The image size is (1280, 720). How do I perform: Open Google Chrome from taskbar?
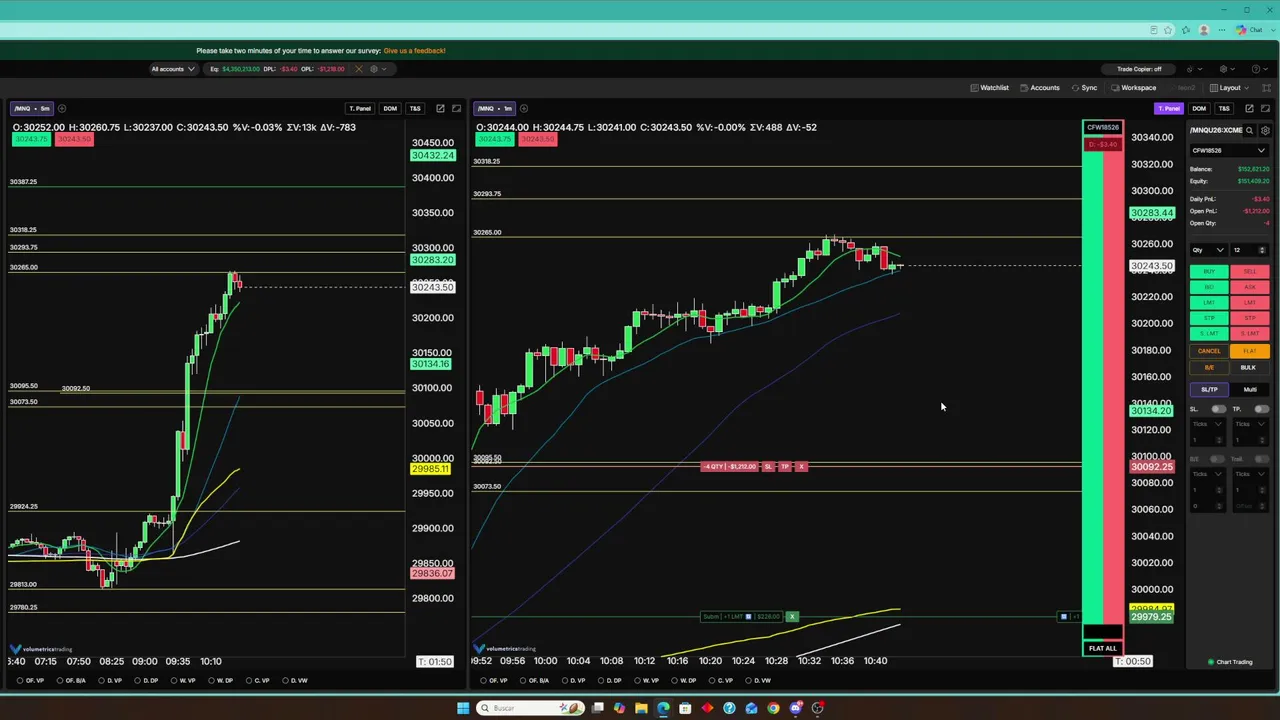[773, 708]
